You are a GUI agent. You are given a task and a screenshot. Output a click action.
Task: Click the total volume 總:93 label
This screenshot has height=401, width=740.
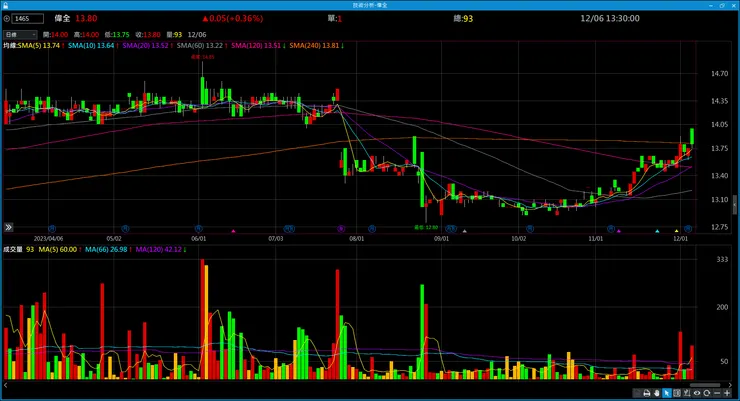tap(463, 19)
